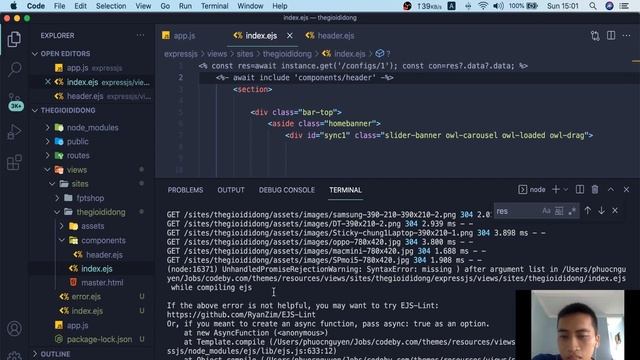Viewport: 640px width, 360px height.
Task: Open the Explorer more actions ellipsis
Action: 140,36
